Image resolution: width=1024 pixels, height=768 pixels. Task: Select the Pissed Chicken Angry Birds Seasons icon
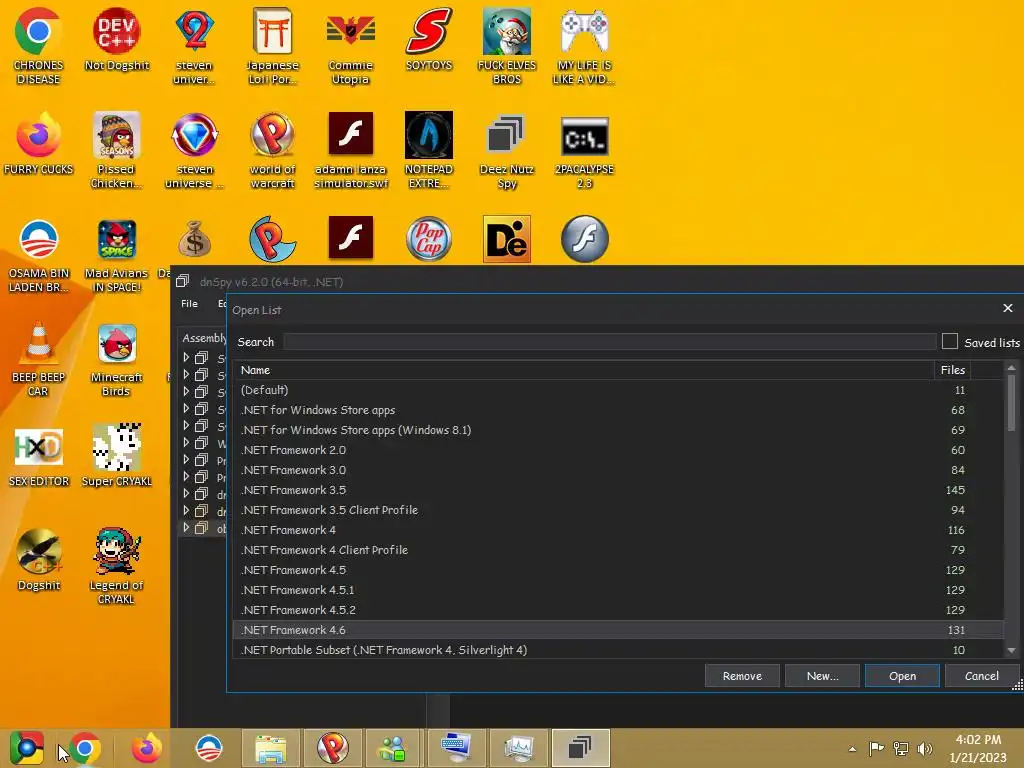(116, 150)
